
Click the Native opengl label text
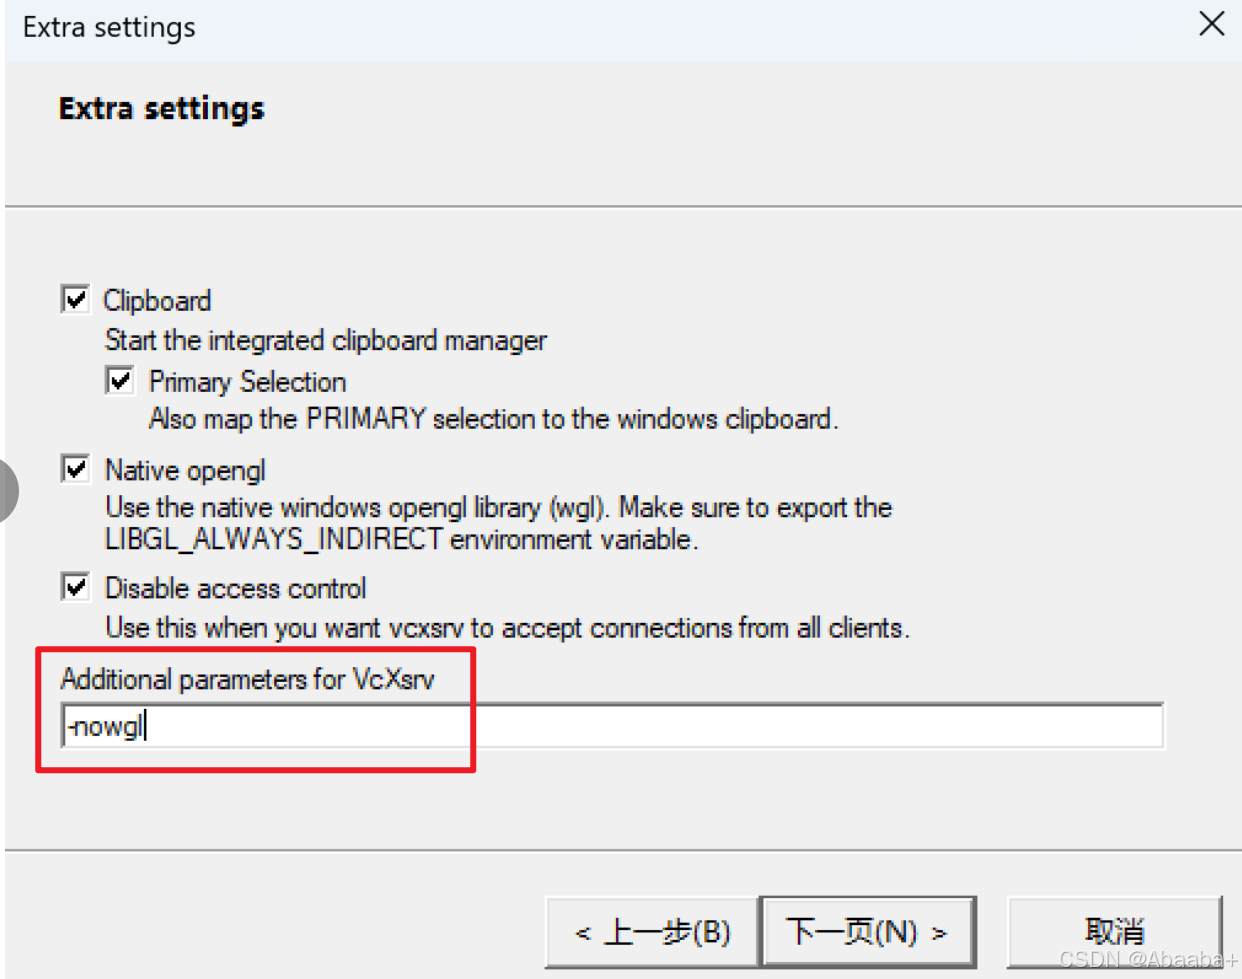click(x=185, y=470)
